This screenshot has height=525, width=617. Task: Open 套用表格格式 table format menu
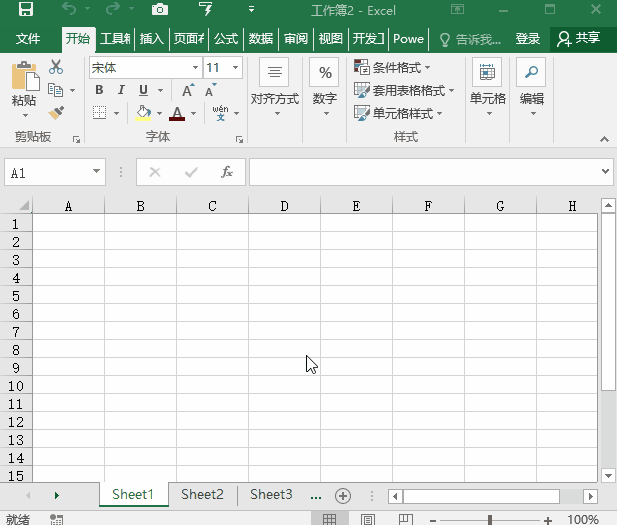(404, 91)
